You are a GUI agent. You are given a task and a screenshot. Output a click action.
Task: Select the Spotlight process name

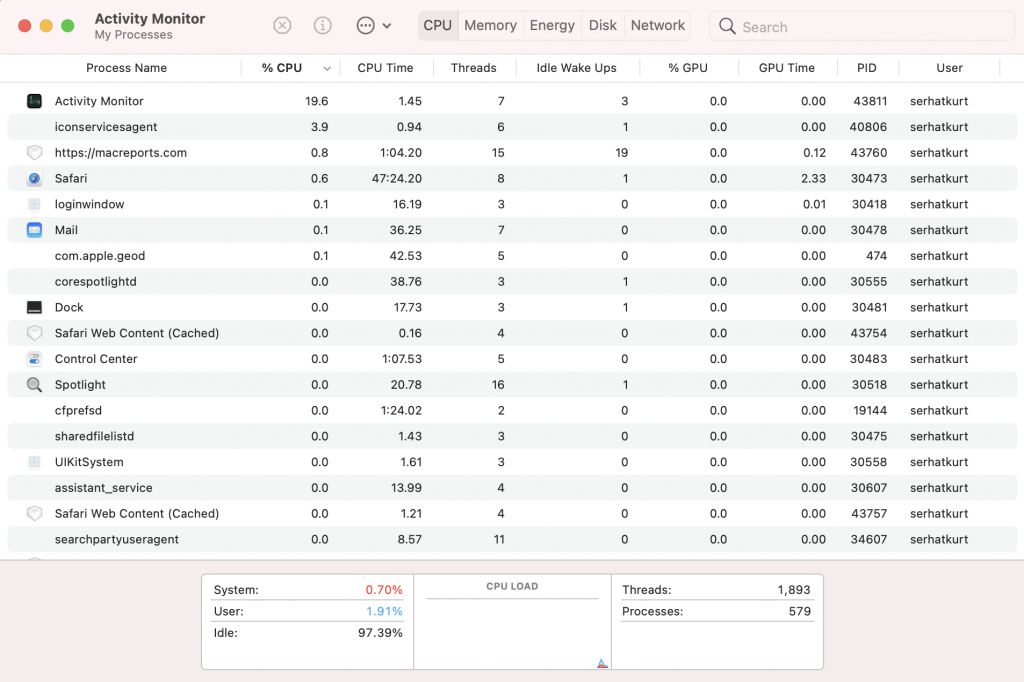click(80, 385)
